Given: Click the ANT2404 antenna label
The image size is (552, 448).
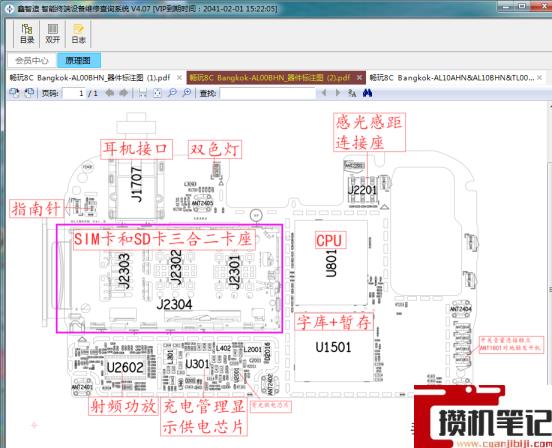Looking at the screenshot, I should point(460,309).
